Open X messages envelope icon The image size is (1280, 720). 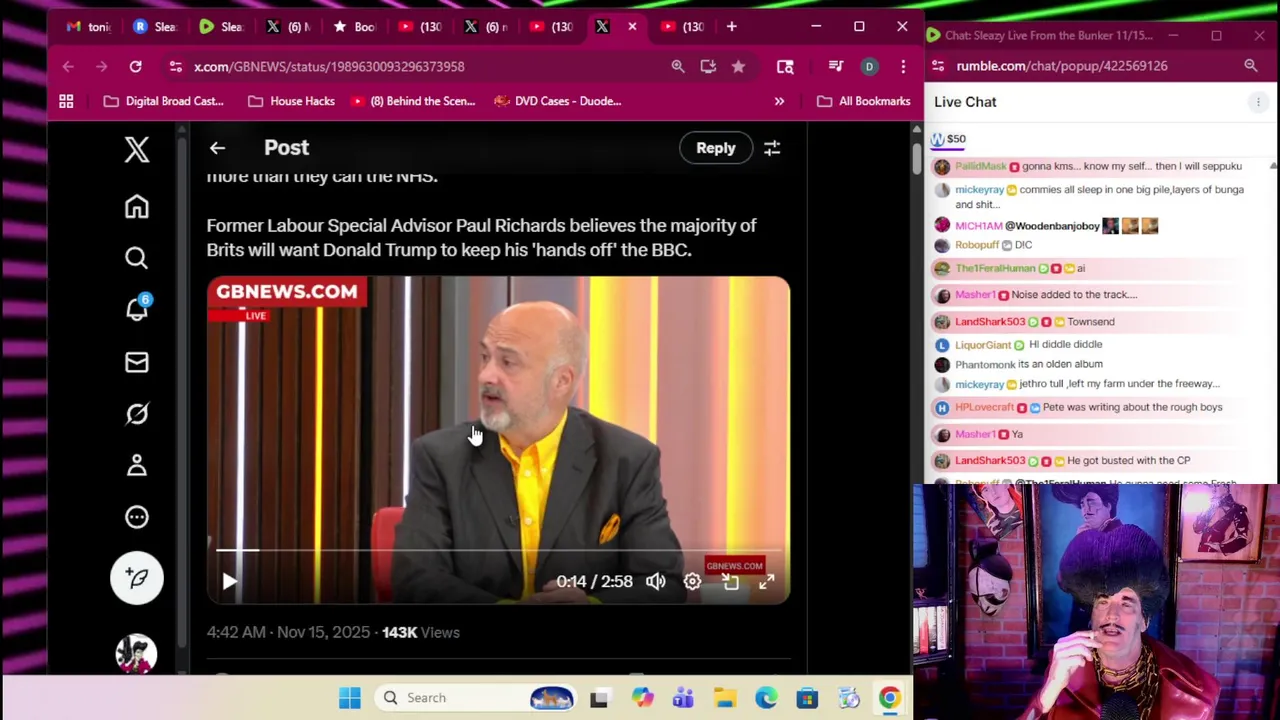click(137, 362)
